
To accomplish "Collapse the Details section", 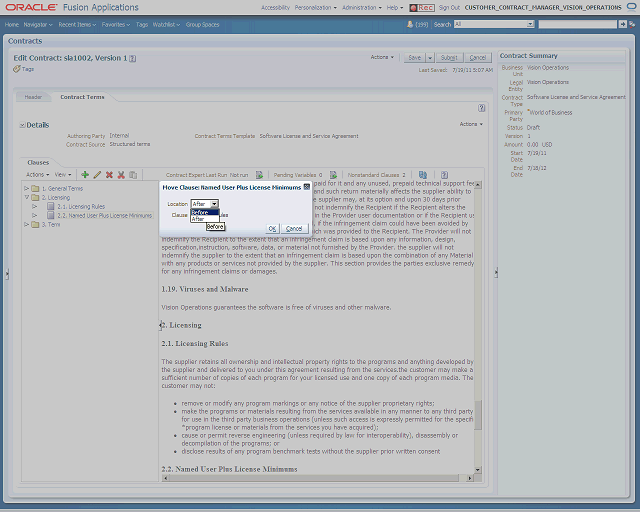I will point(22,125).
